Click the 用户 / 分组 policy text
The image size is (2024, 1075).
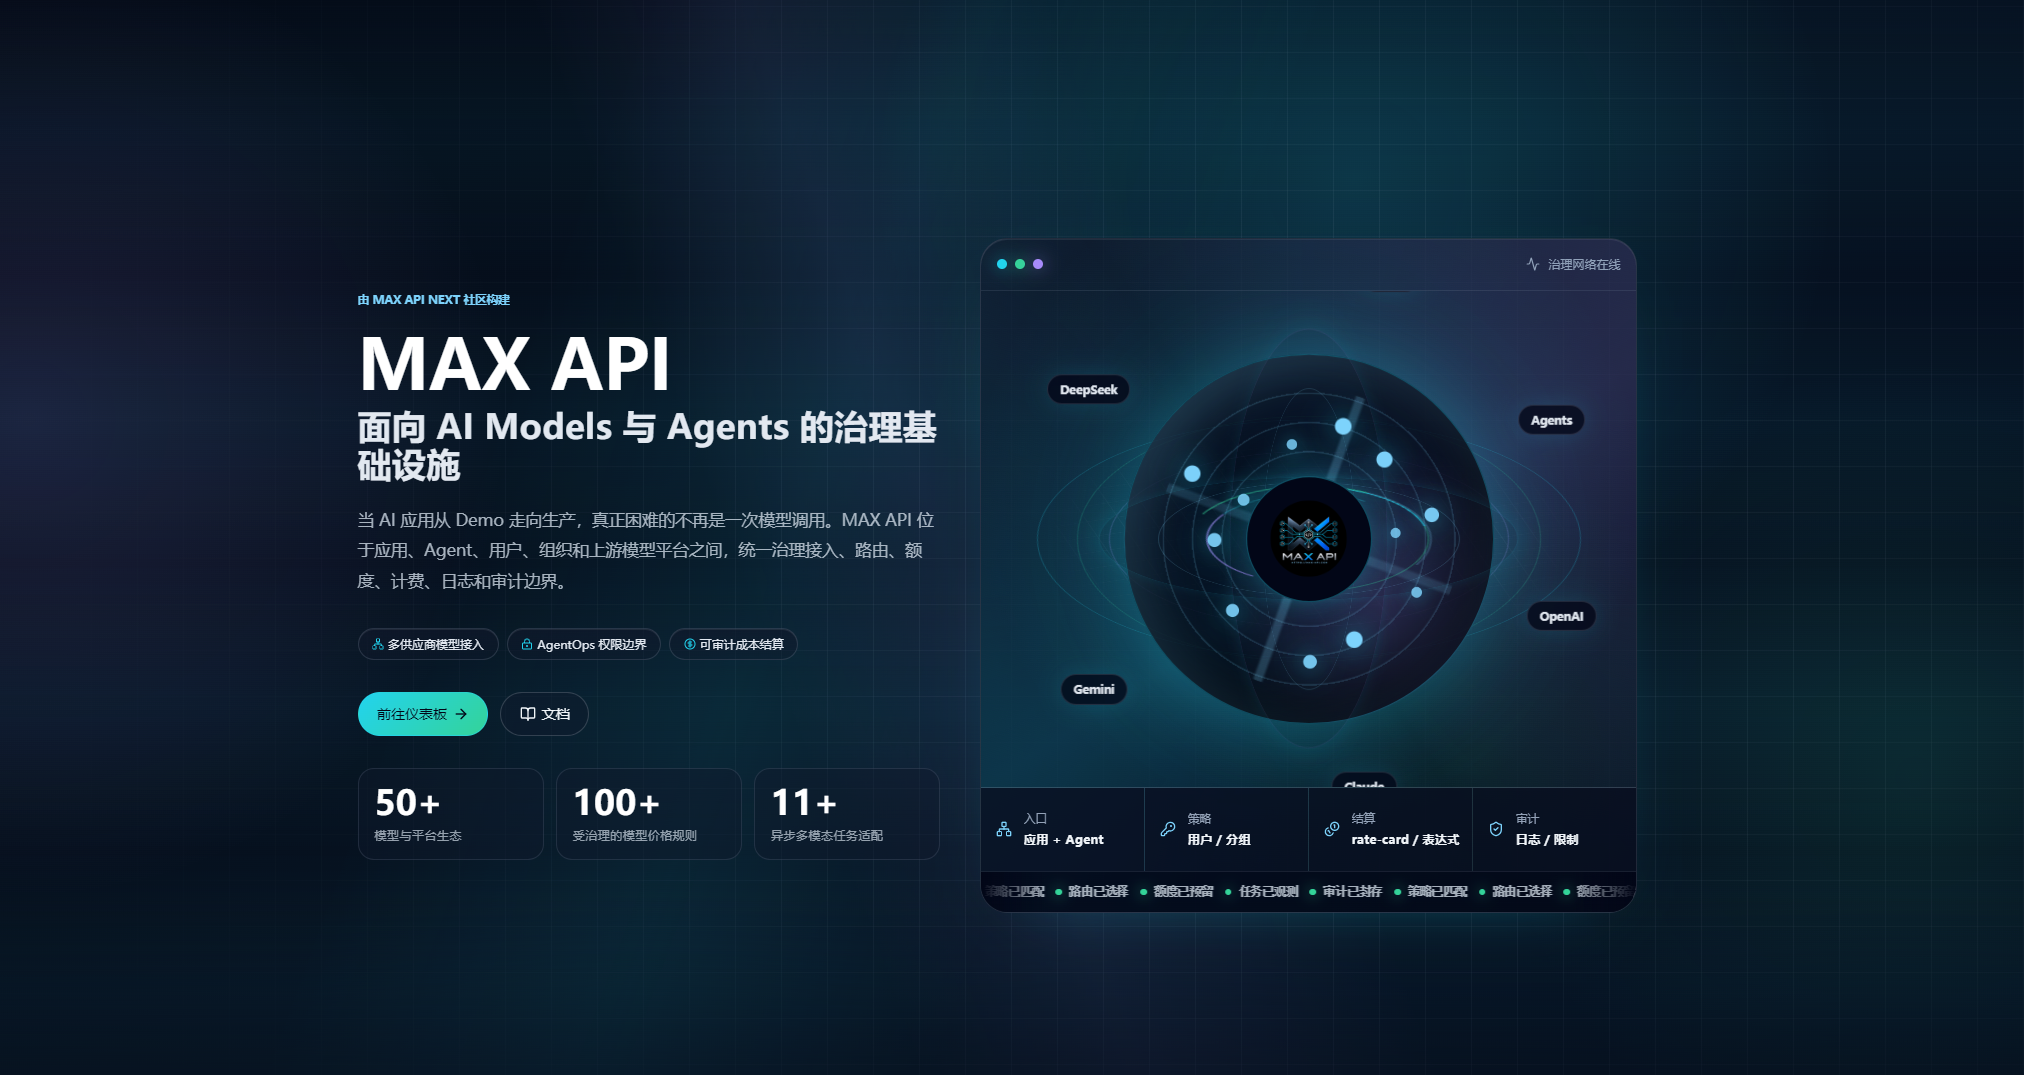(x=1219, y=840)
